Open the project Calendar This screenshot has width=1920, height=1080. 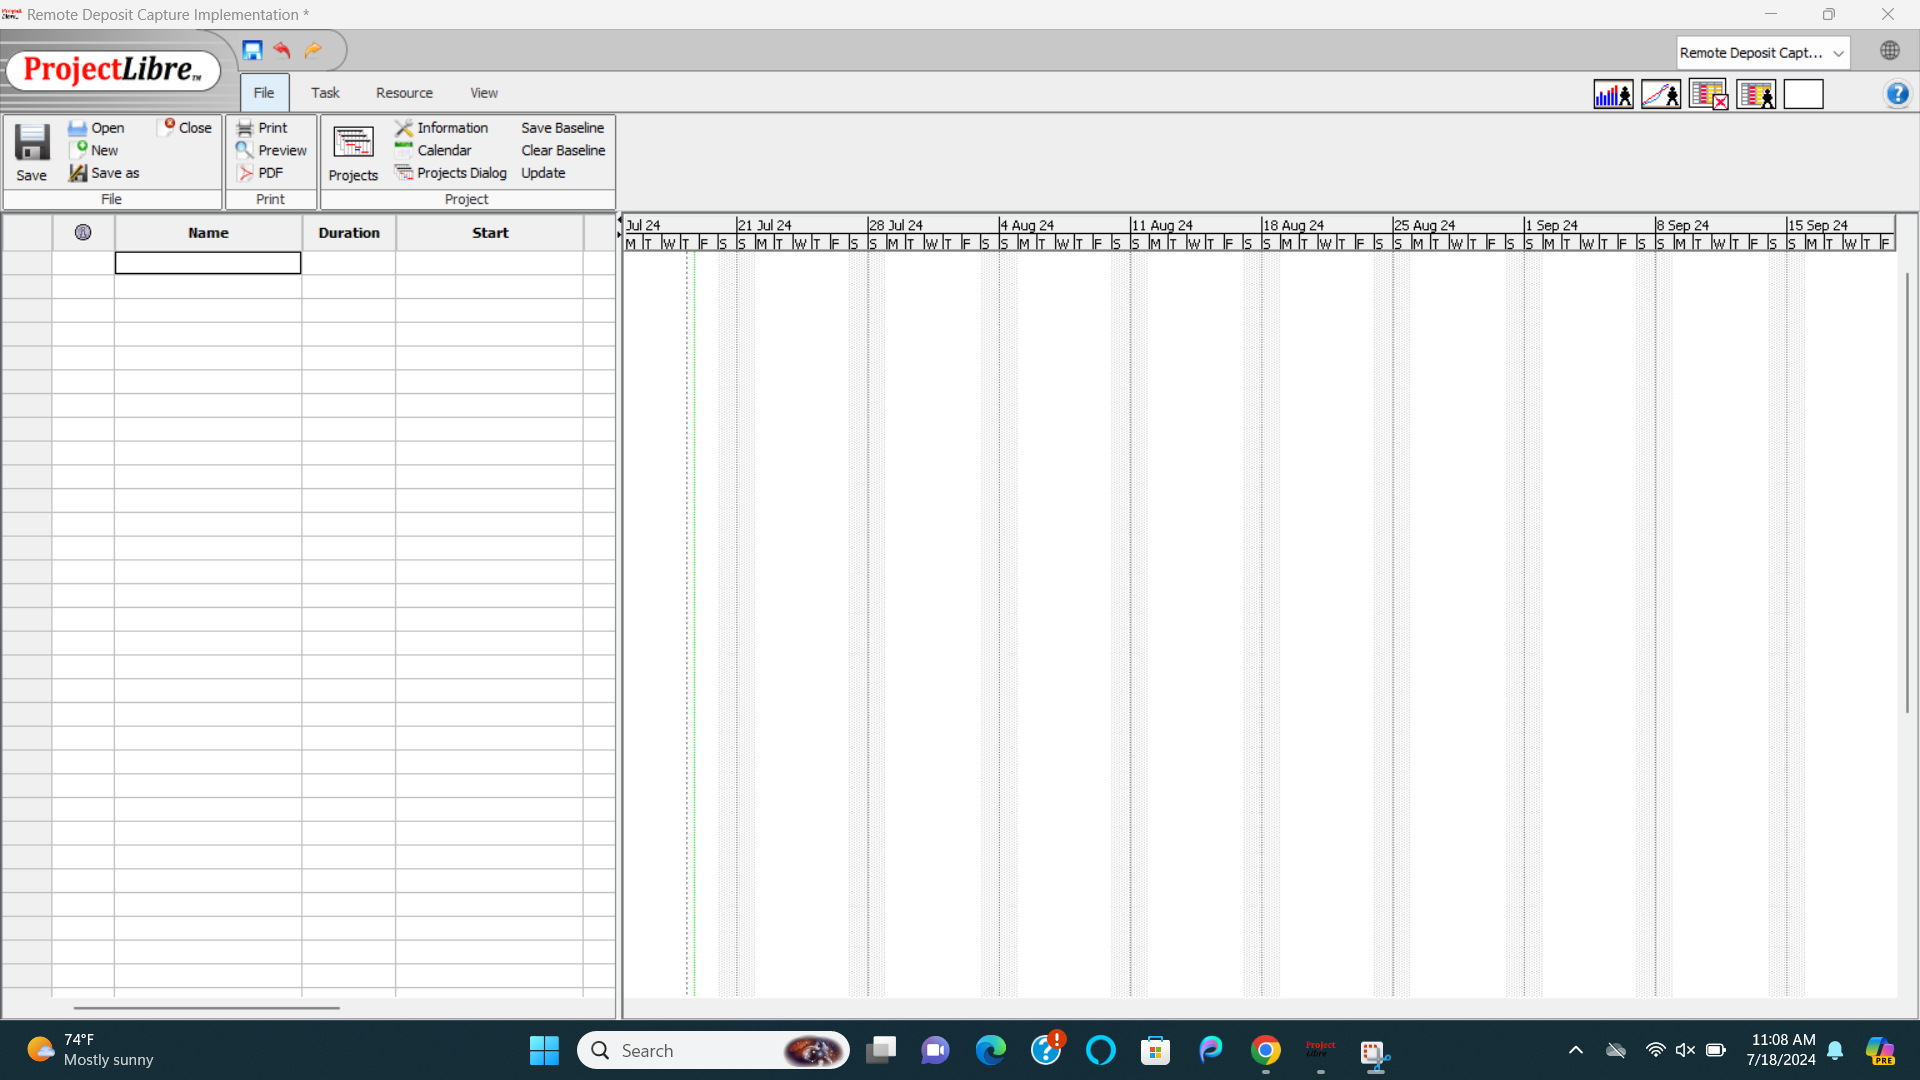coord(443,149)
